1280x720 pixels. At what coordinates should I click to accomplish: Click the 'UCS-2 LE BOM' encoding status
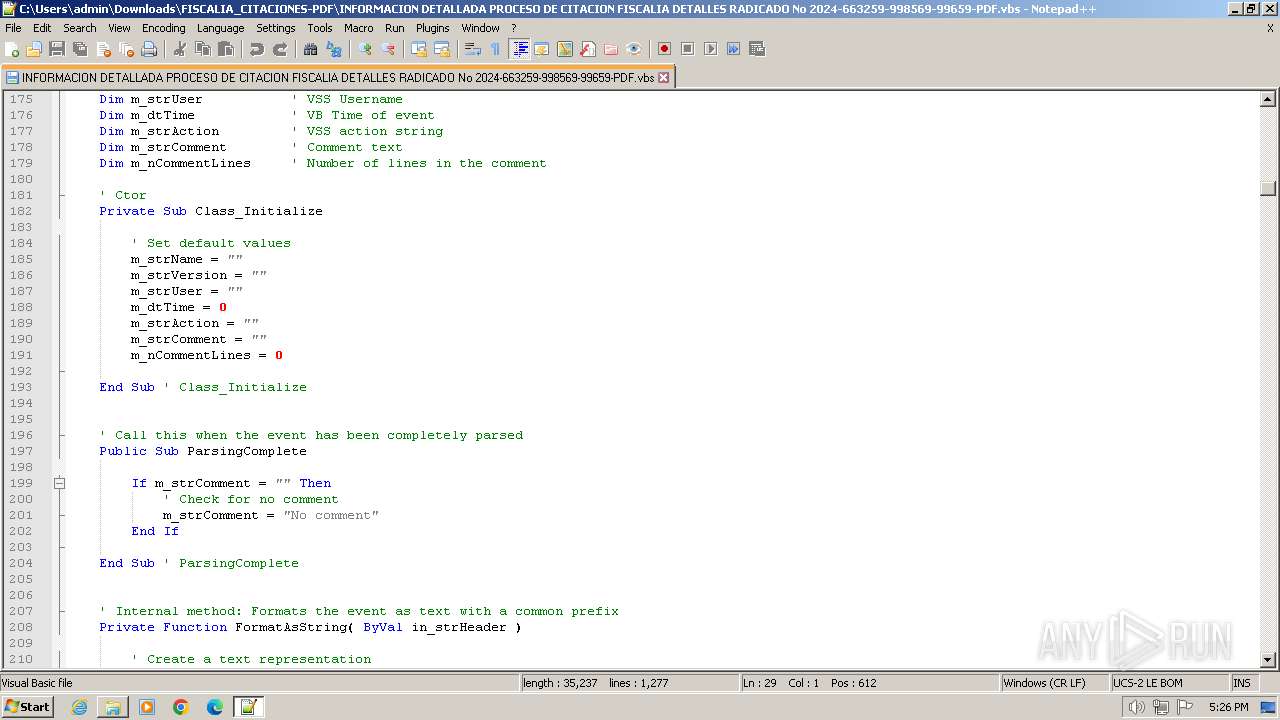(1169, 683)
